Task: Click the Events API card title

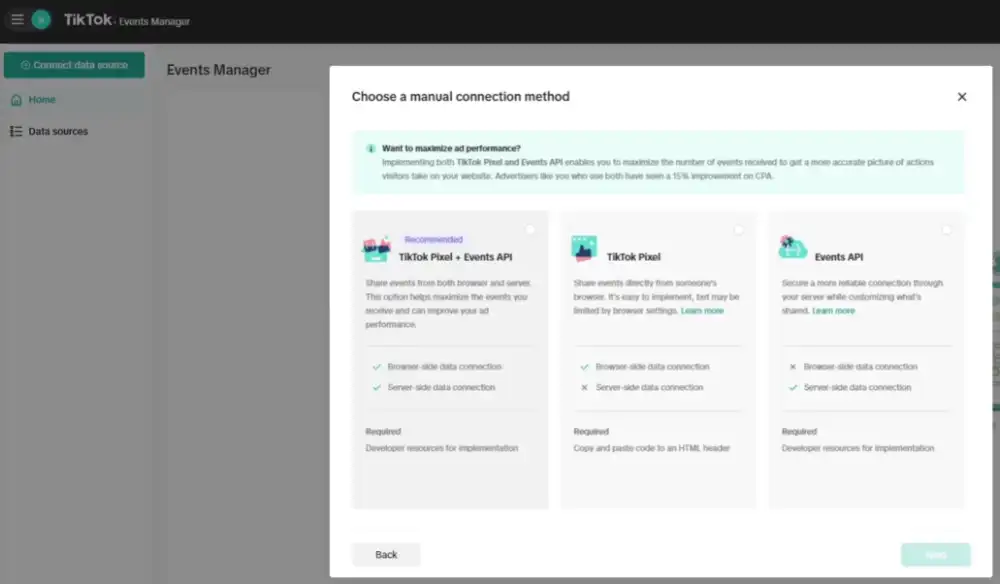Action: pos(839,257)
